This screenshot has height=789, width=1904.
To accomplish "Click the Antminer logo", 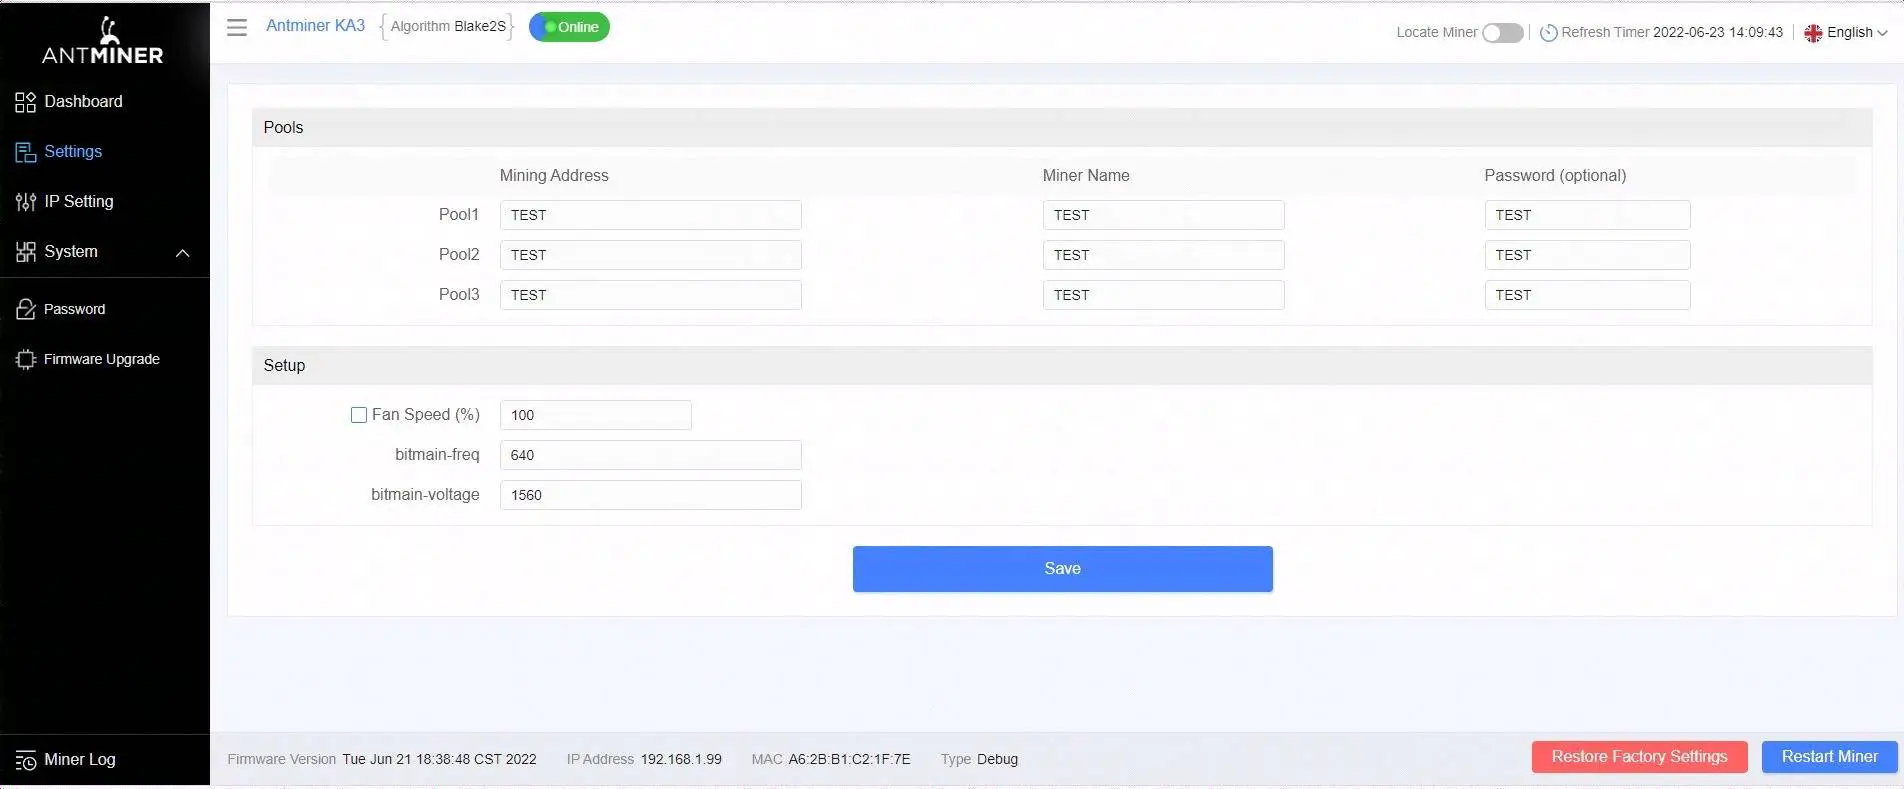I will coord(103,40).
